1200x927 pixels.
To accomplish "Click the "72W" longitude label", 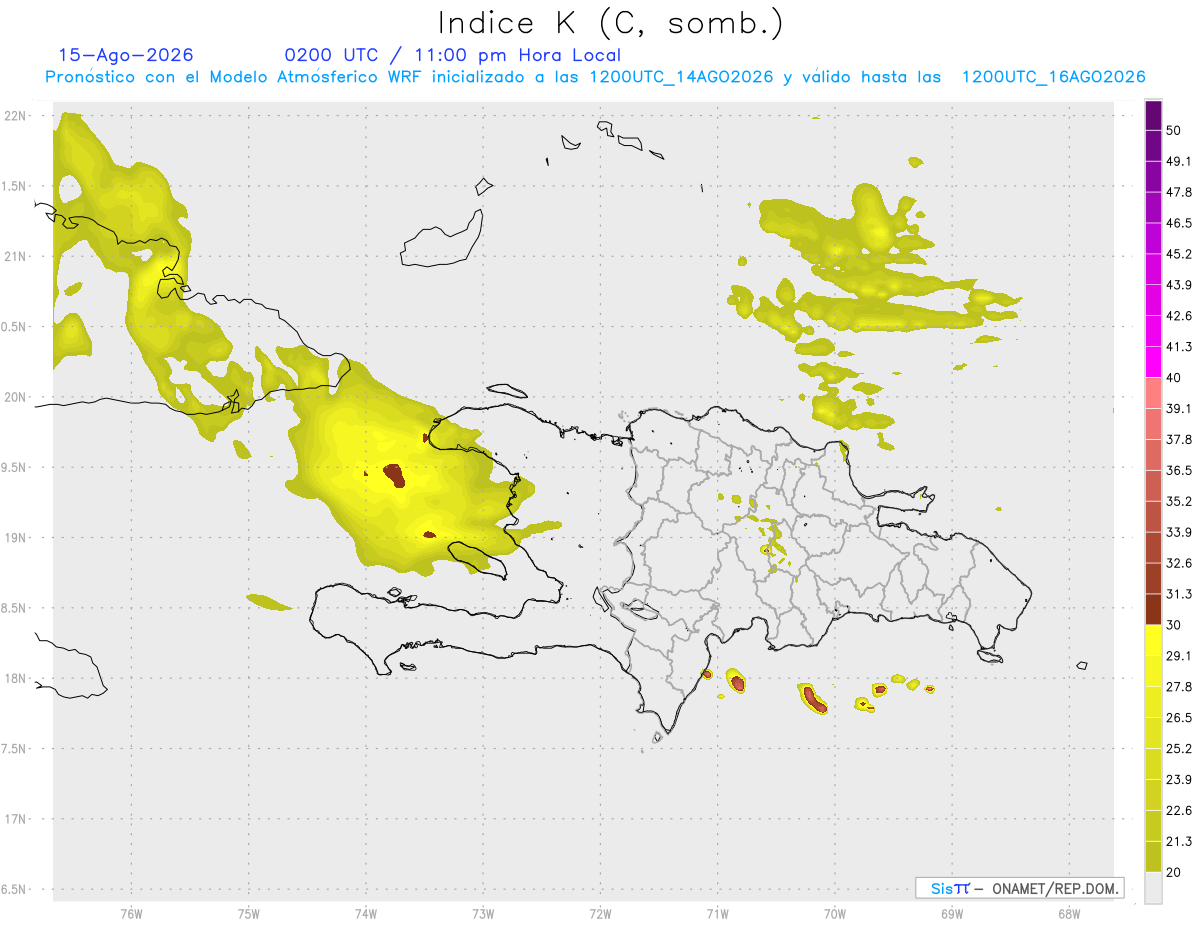I will (x=600, y=913).
